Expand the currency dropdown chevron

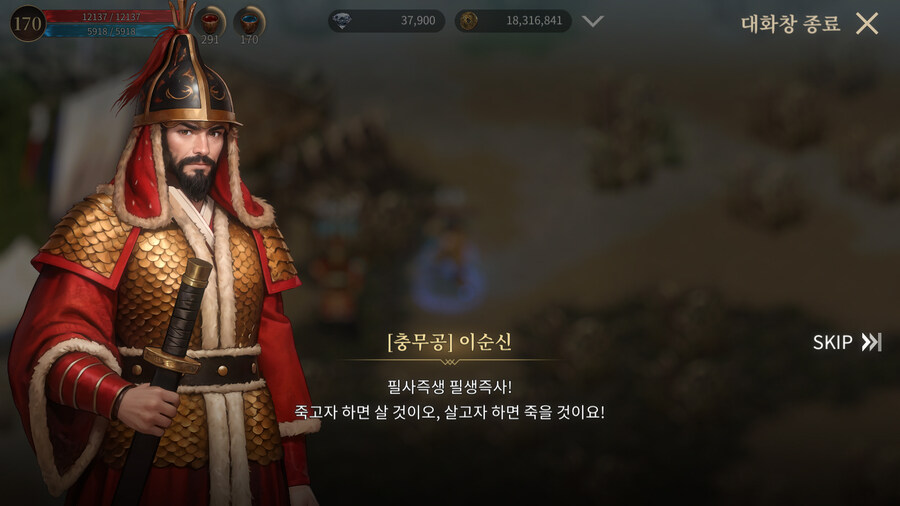(592, 21)
